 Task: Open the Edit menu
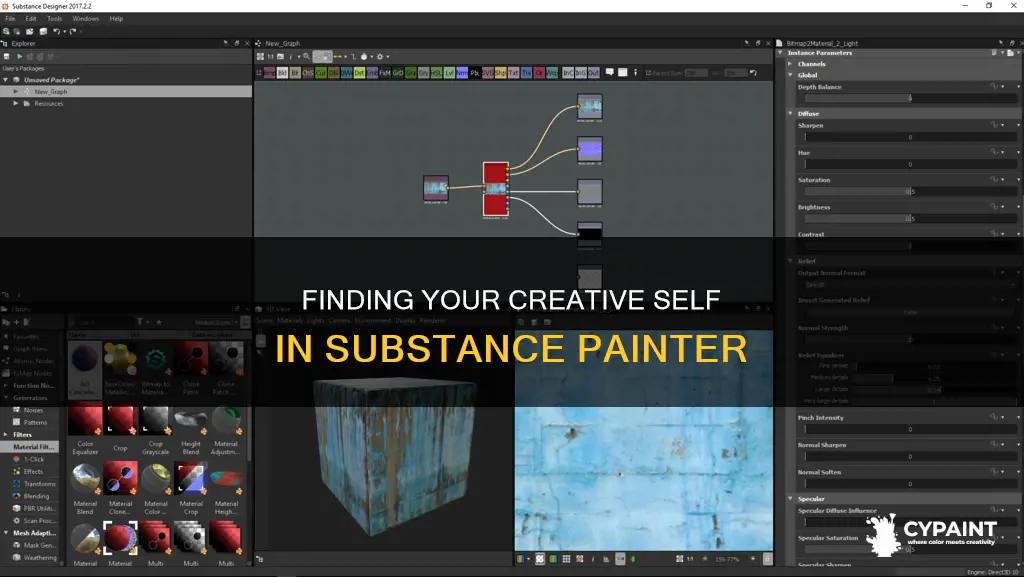[x=31, y=18]
